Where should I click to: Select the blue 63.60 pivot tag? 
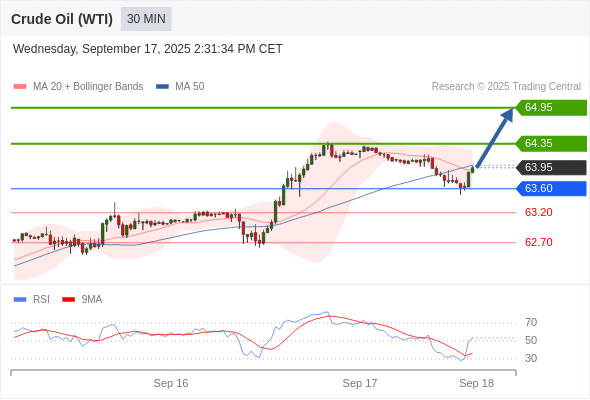coord(551,188)
